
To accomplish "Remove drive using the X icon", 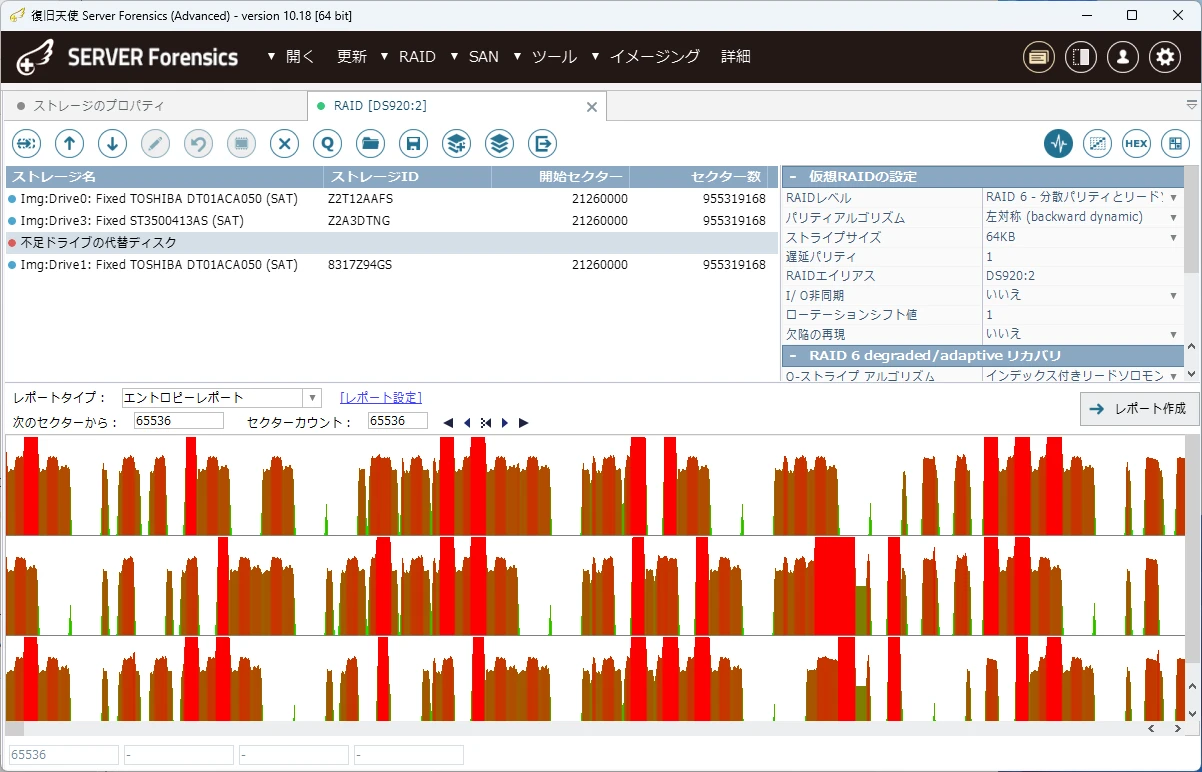I will point(285,144).
